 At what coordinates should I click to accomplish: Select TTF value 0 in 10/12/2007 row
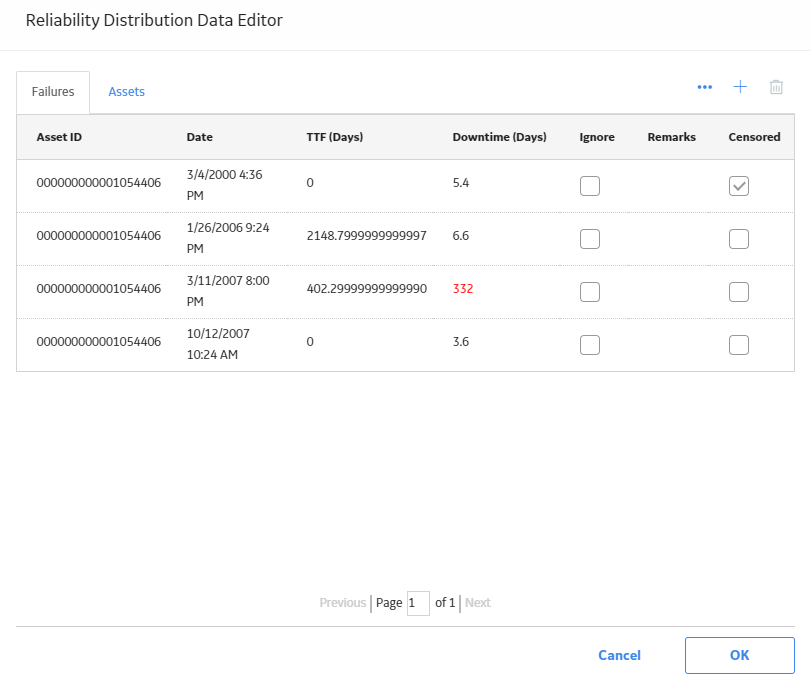tap(310, 342)
